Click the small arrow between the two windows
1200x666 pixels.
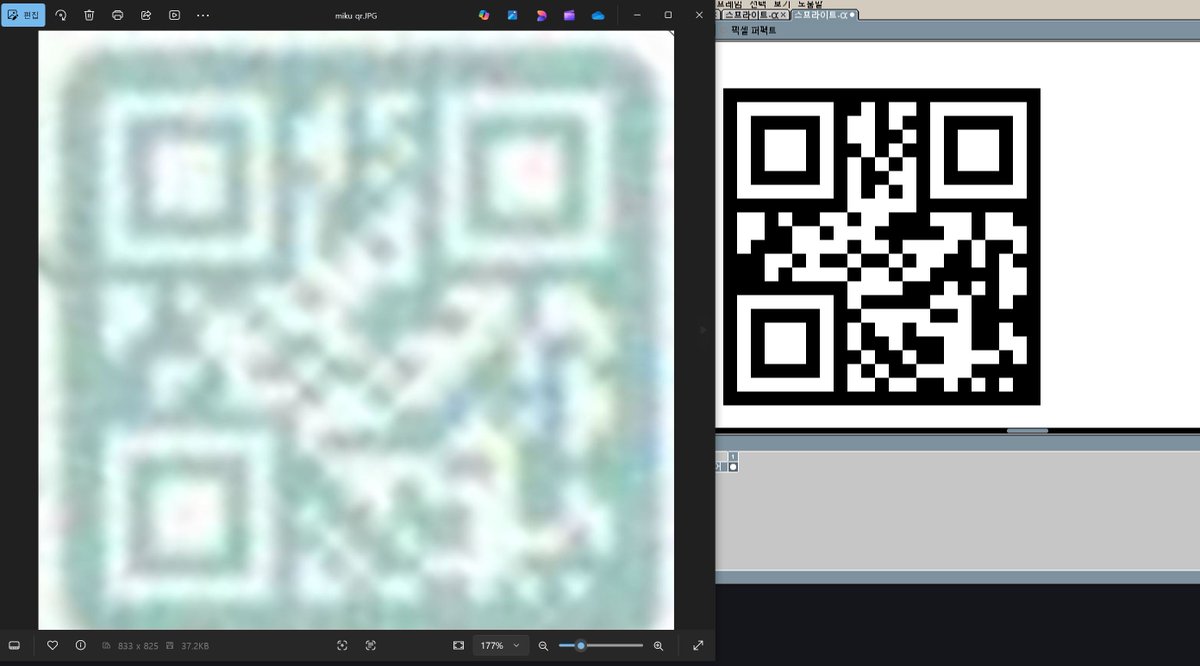click(x=702, y=329)
